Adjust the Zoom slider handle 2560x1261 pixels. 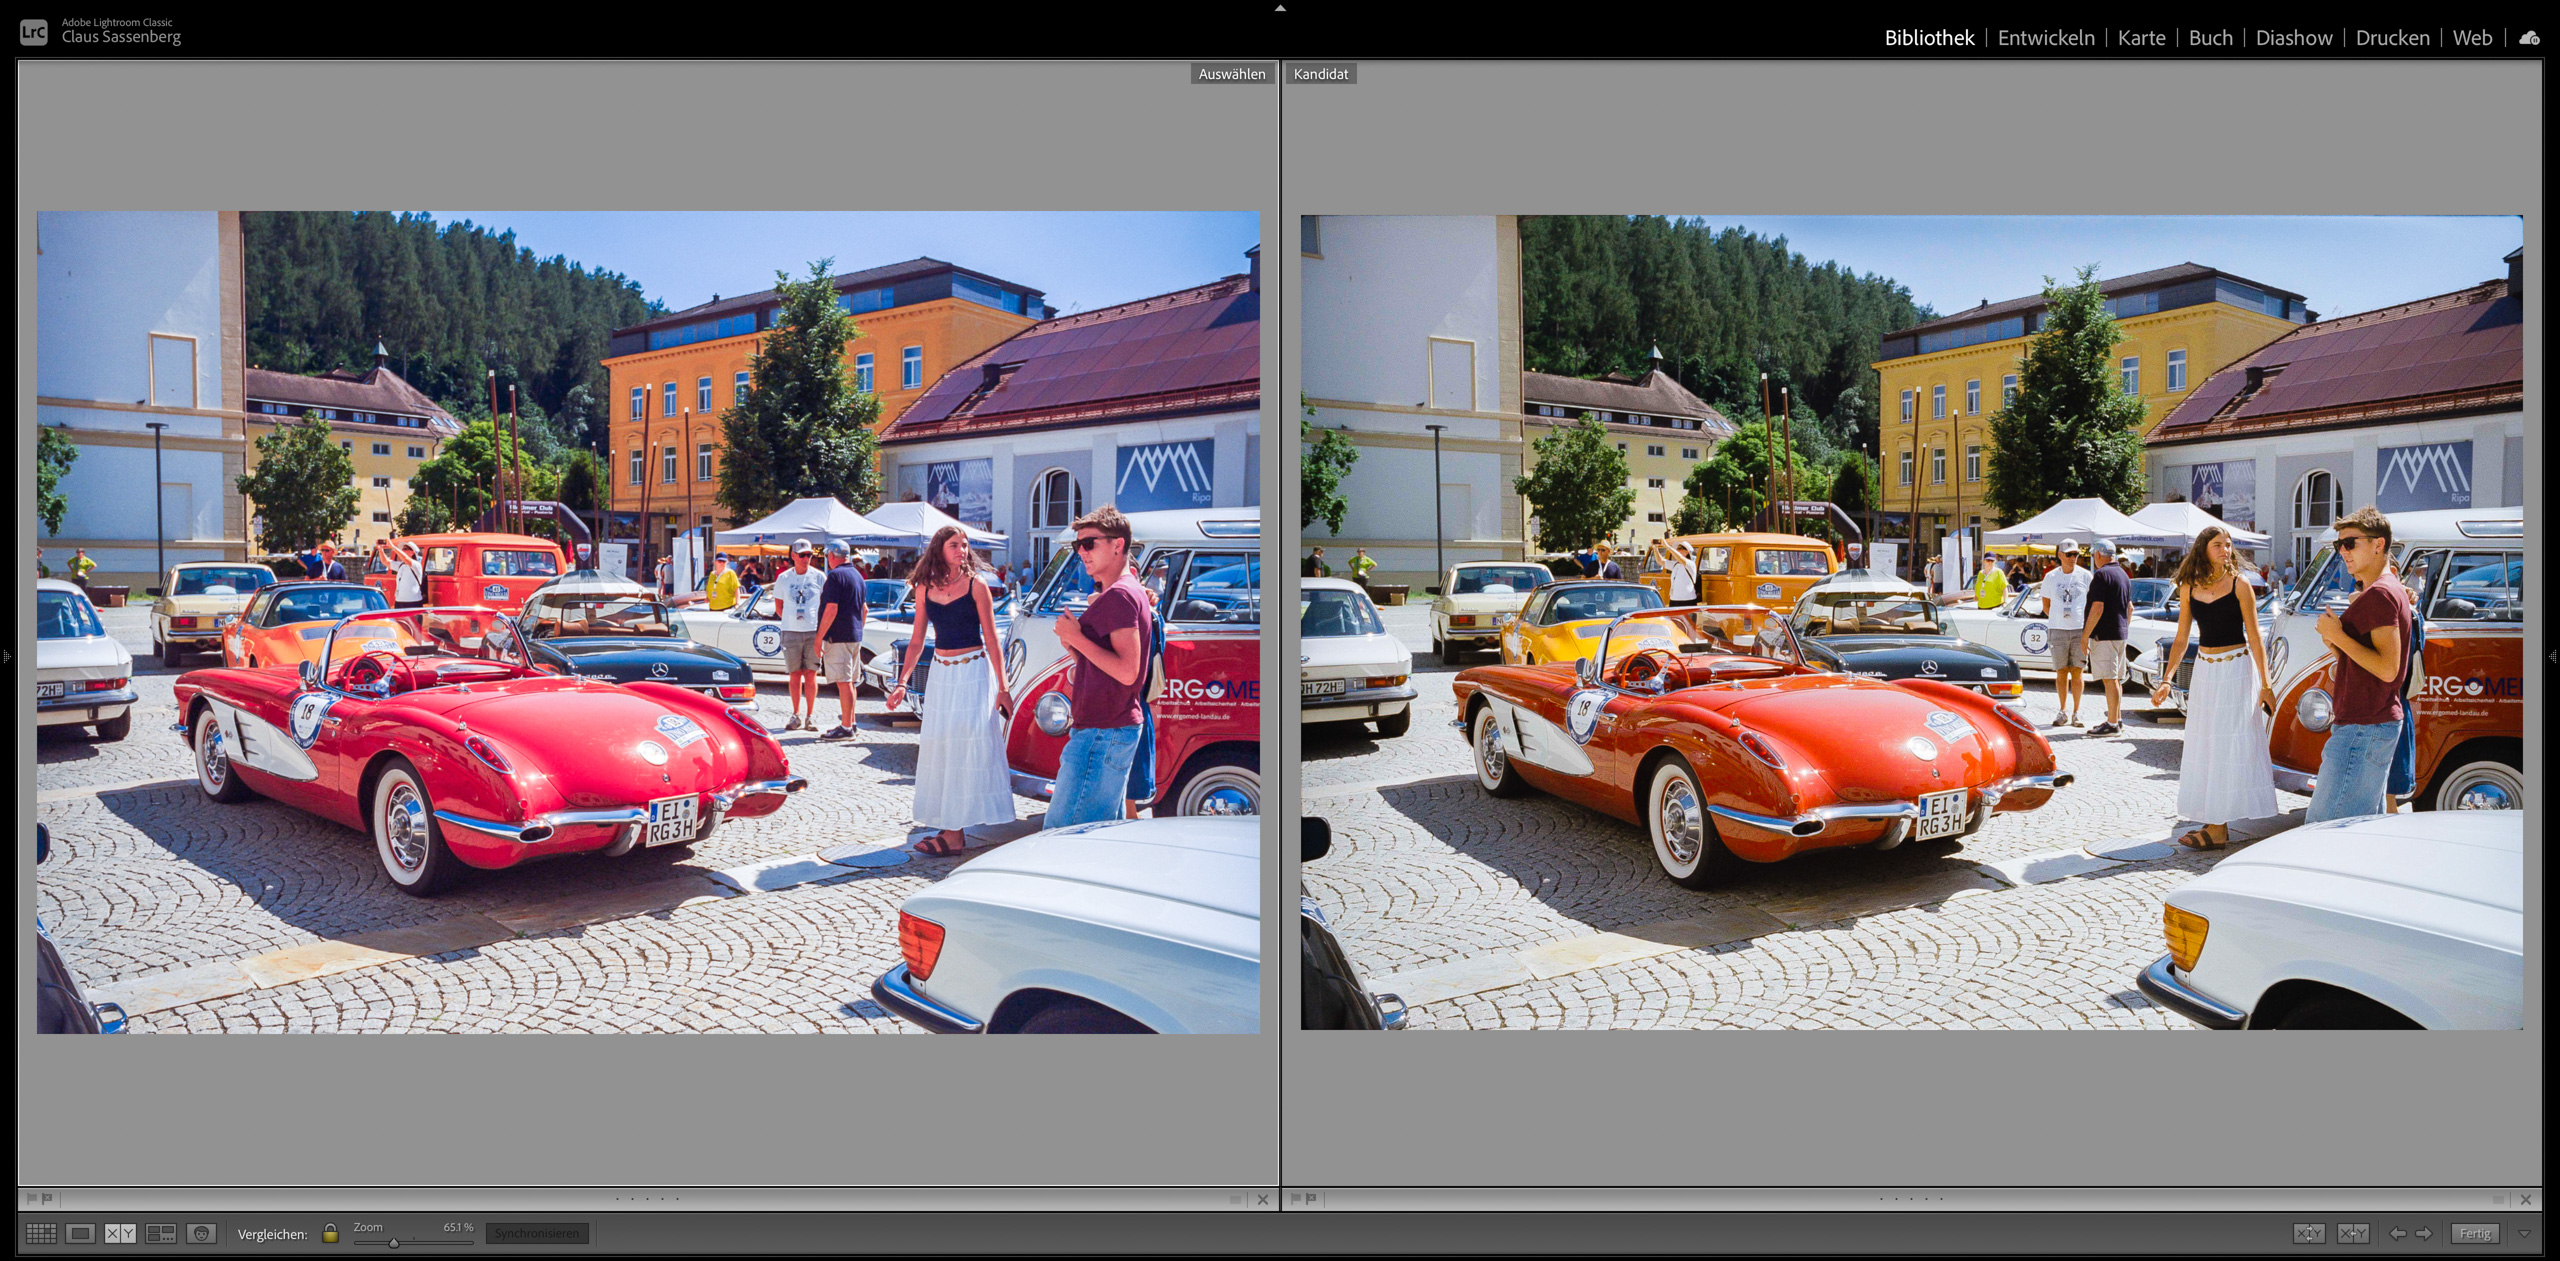394,1243
